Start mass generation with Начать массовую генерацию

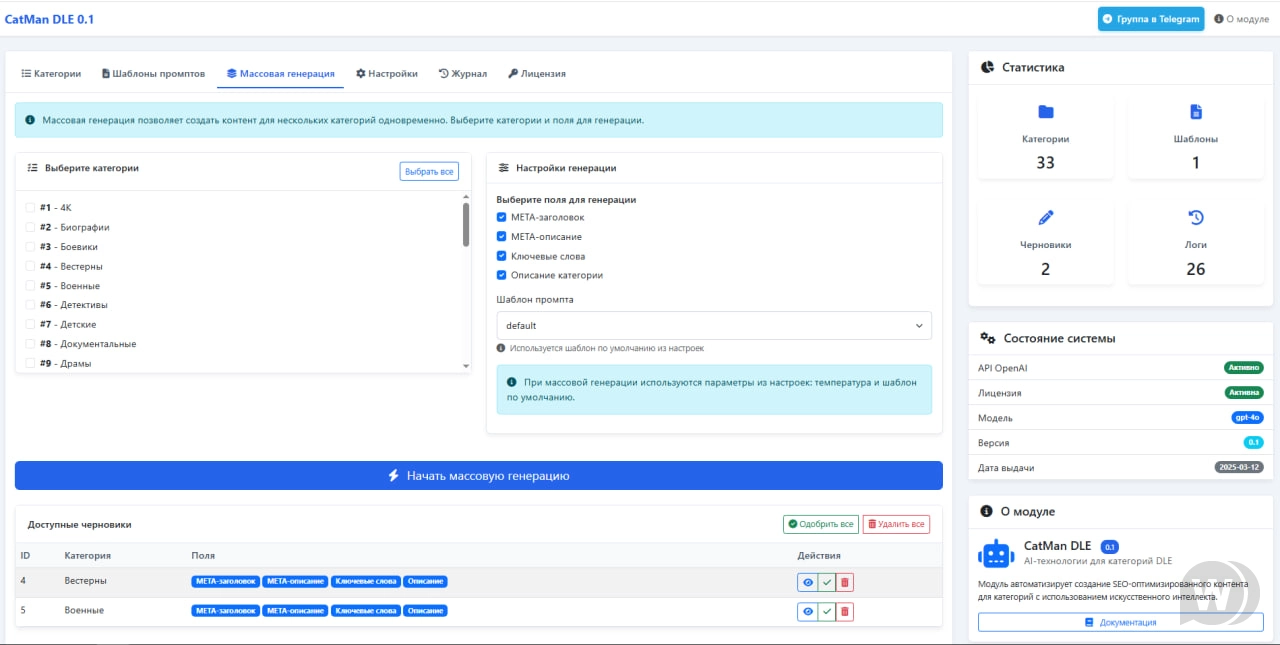pyautogui.click(x=478, y=476)
